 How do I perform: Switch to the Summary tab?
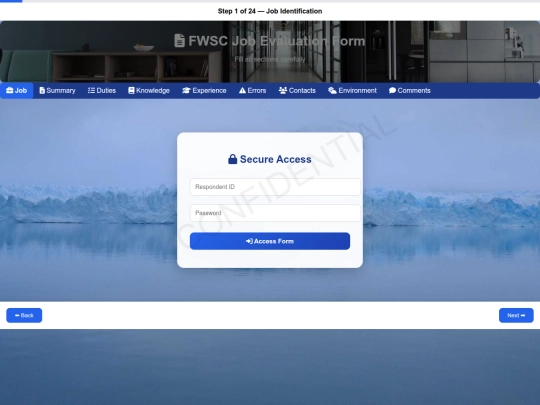(x=57, y=91)
